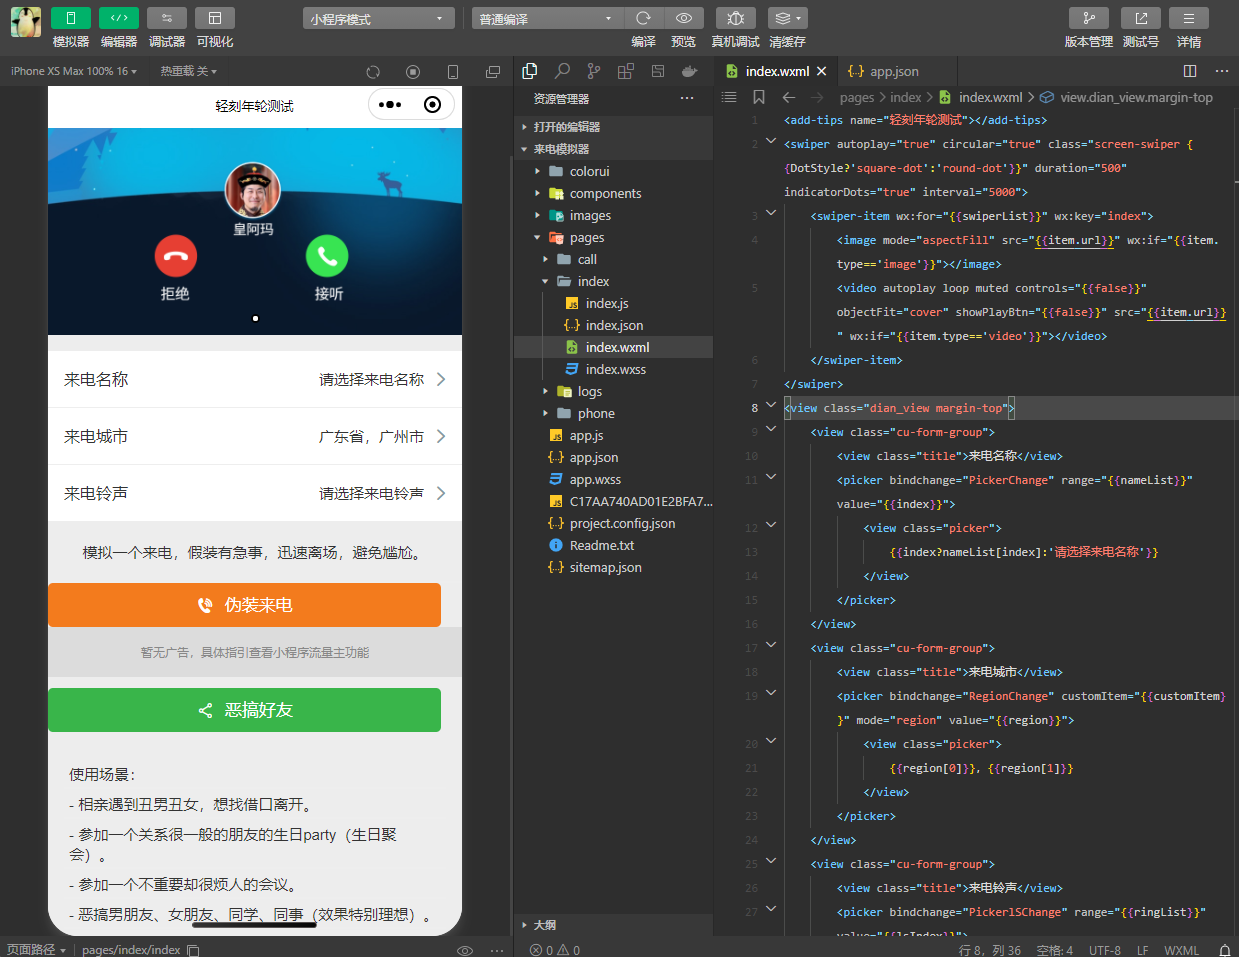Select index.wxss in the file tree
The width and height of the screenshot is (1239, 957).
point(615,369)
